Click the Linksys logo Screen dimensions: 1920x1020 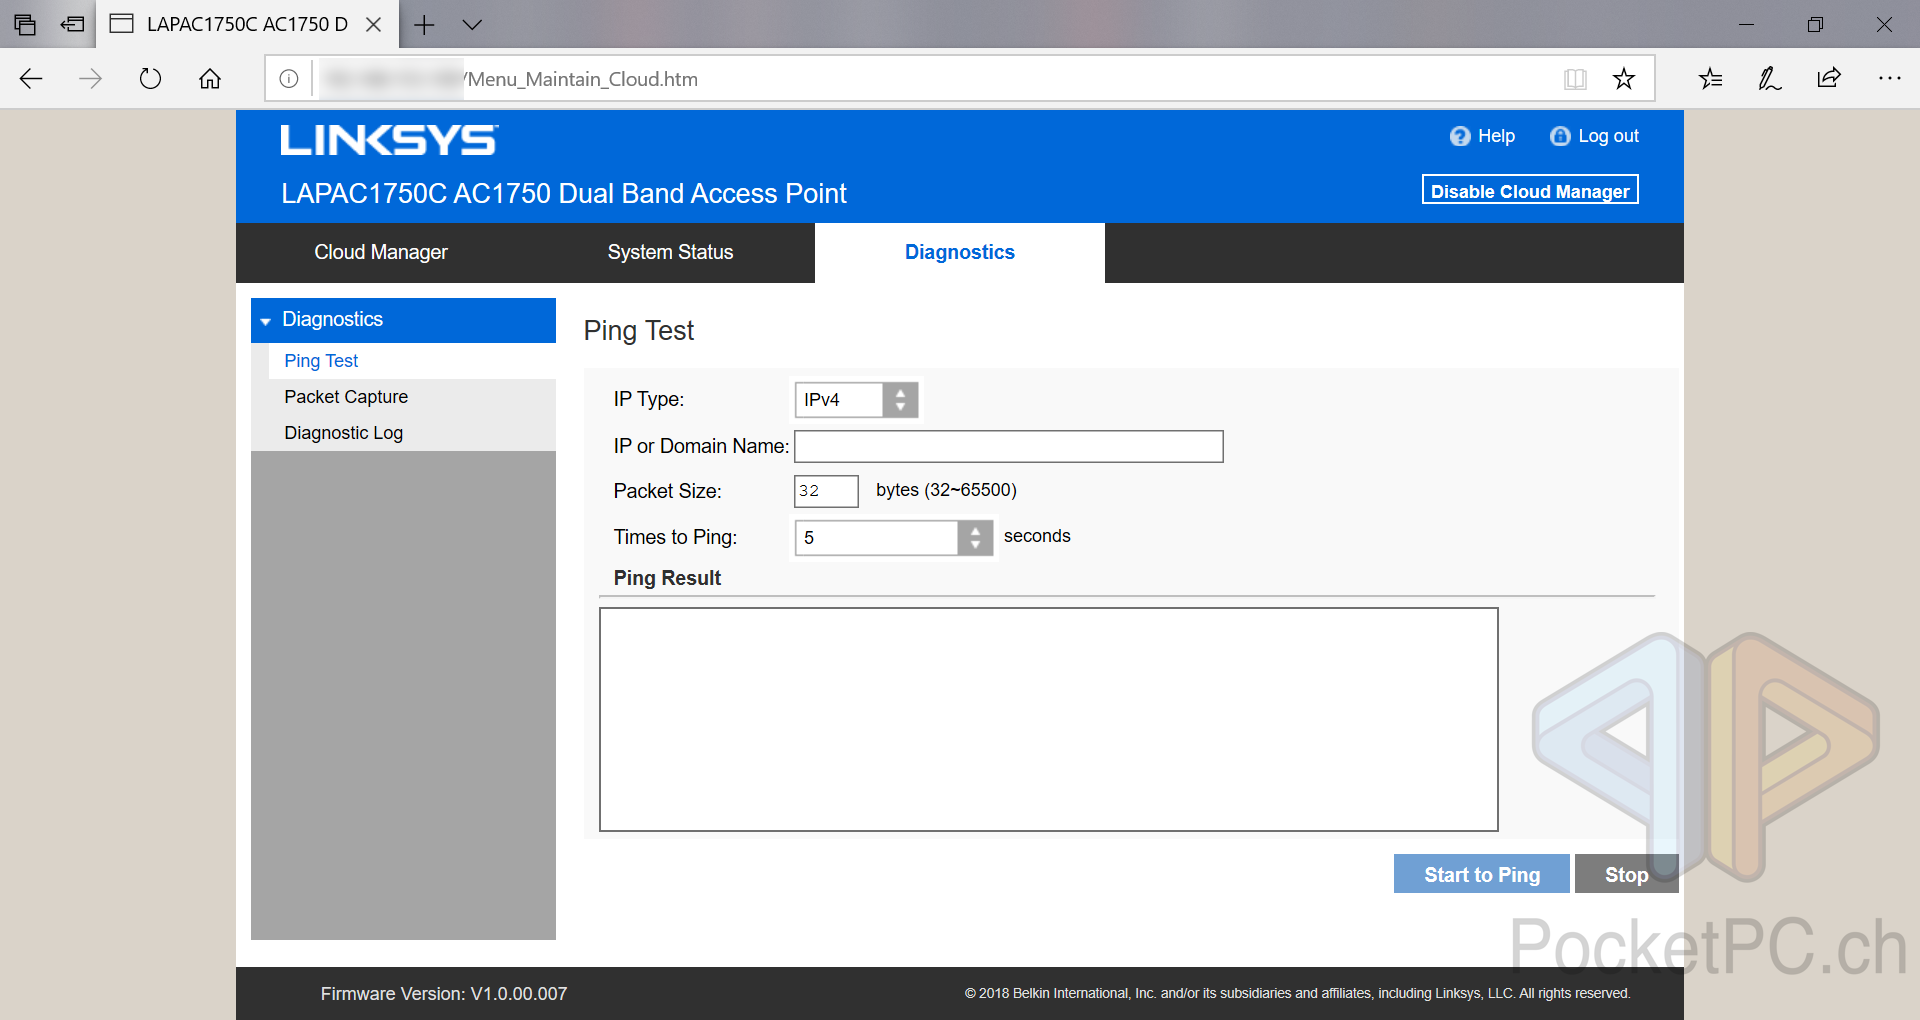[389, 140]
